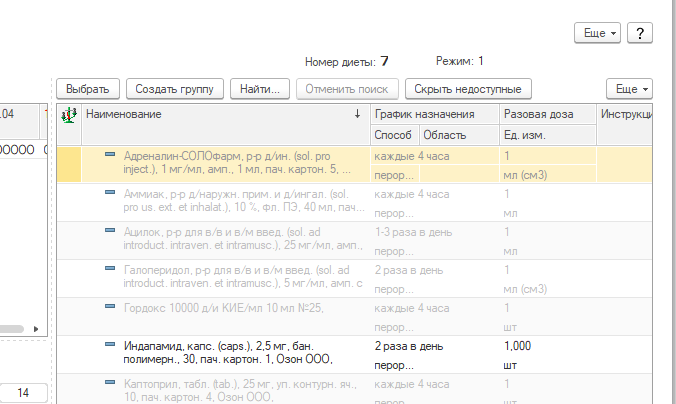Click the input field containing 14
Screen dimensions: 676x404
[23, 393]
